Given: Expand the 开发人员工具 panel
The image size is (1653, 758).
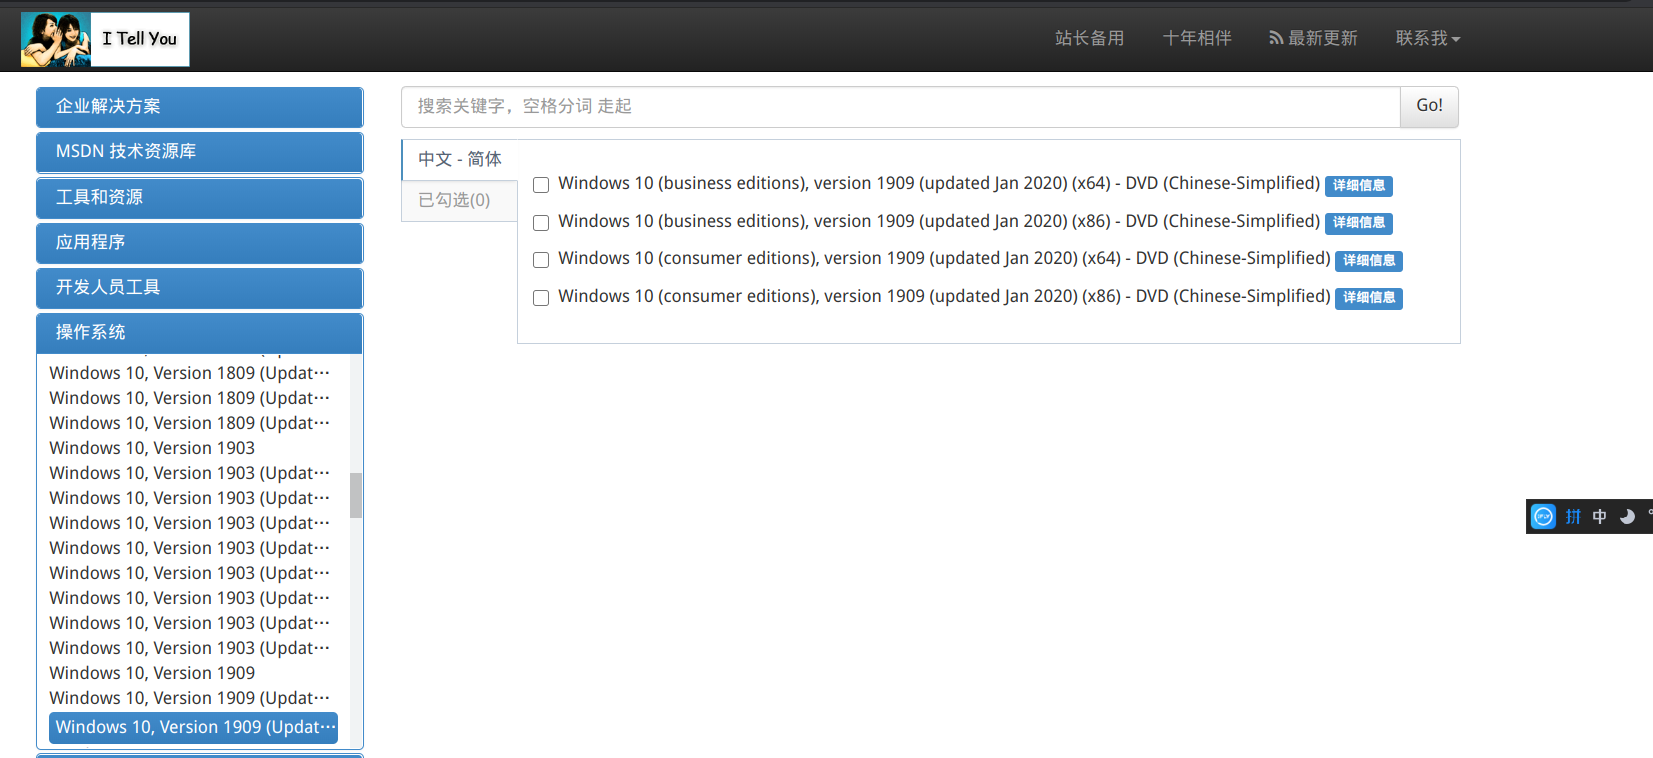Looking at the screenshot, I should (x=200, y=288).
